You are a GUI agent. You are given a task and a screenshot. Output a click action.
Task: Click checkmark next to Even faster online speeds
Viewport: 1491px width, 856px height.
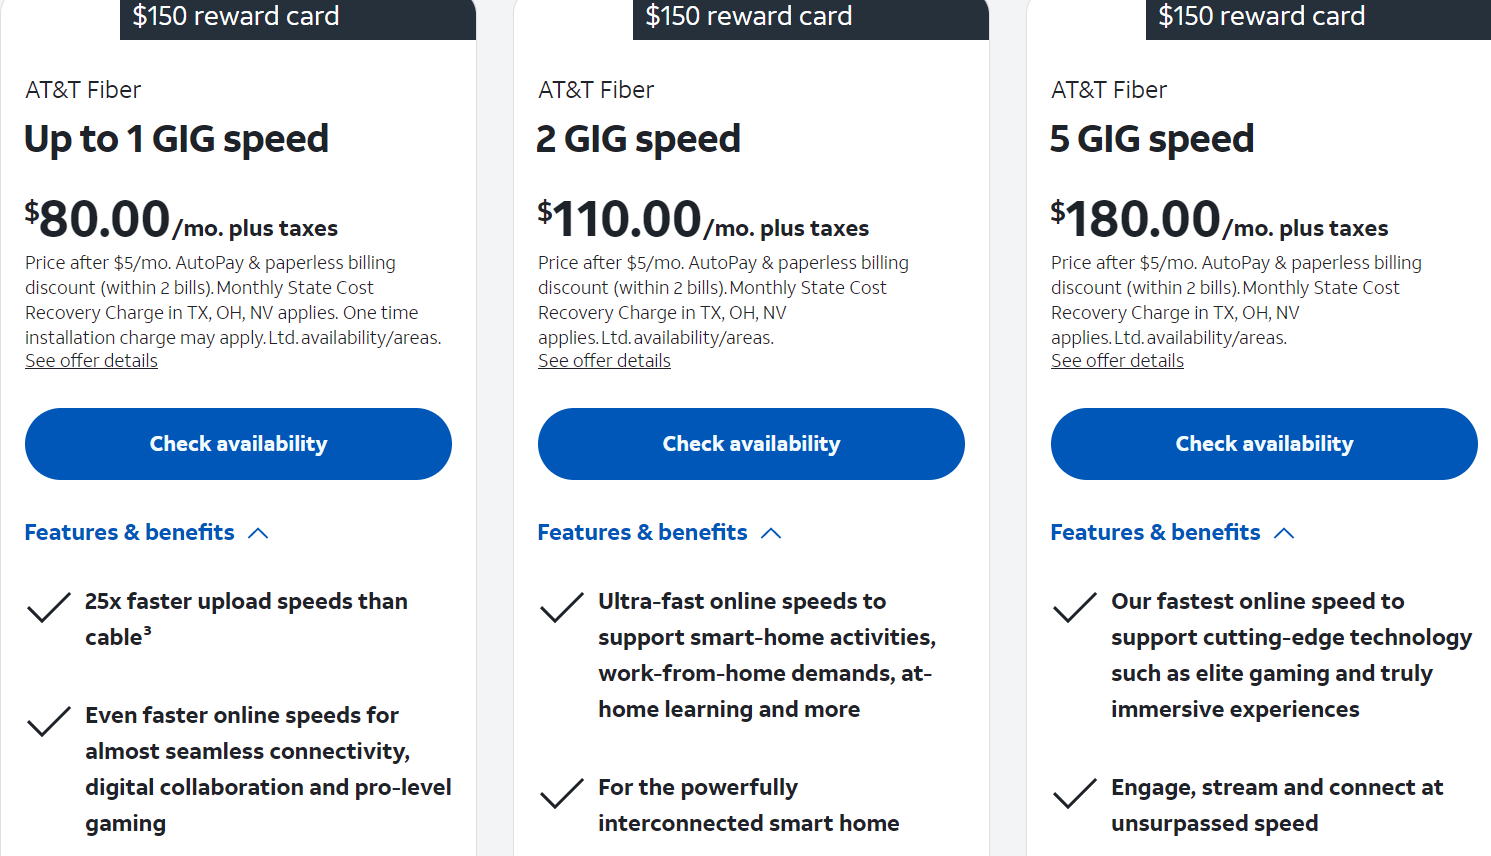click(48, 721)
